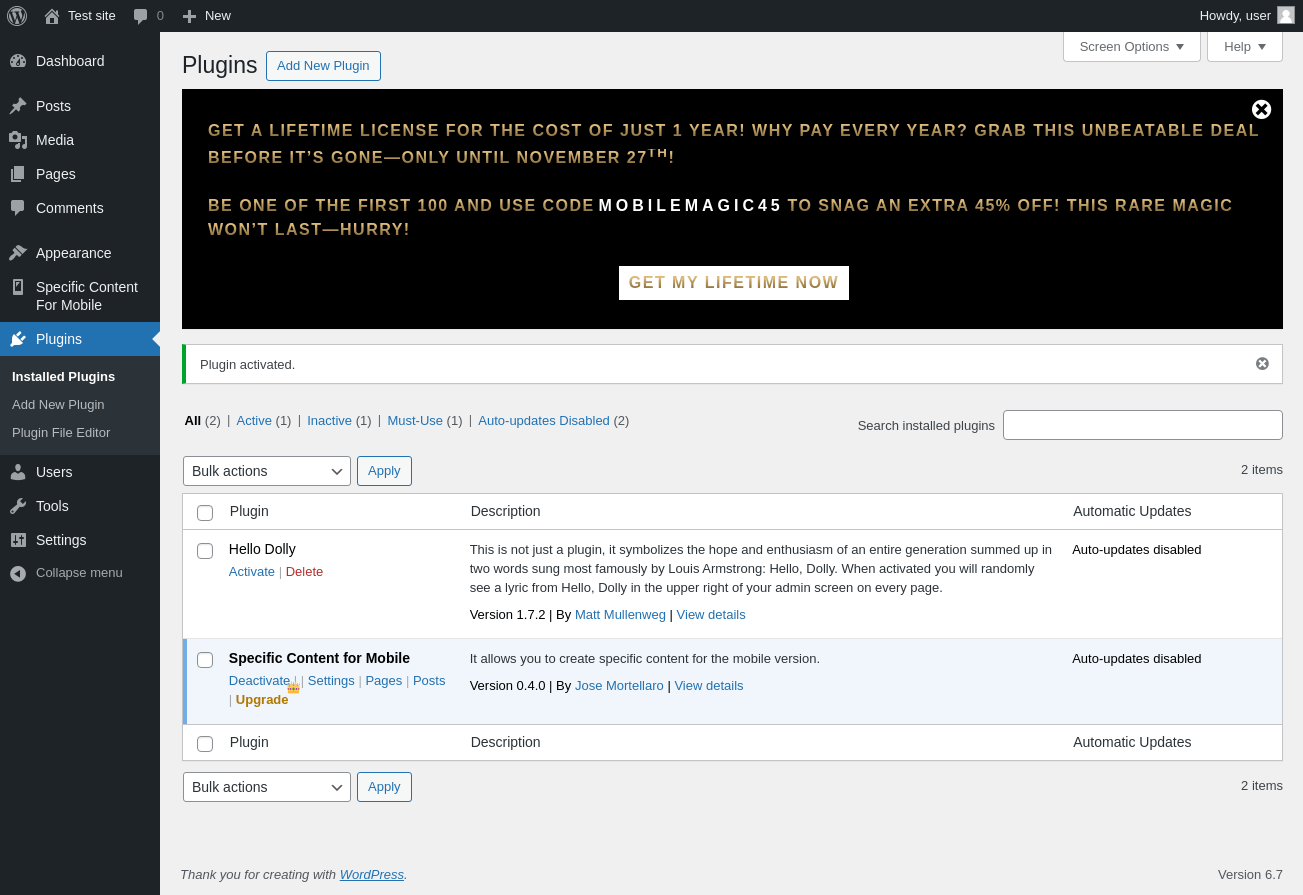
Task: Expand the Help panel
Action: (1245, 46)
